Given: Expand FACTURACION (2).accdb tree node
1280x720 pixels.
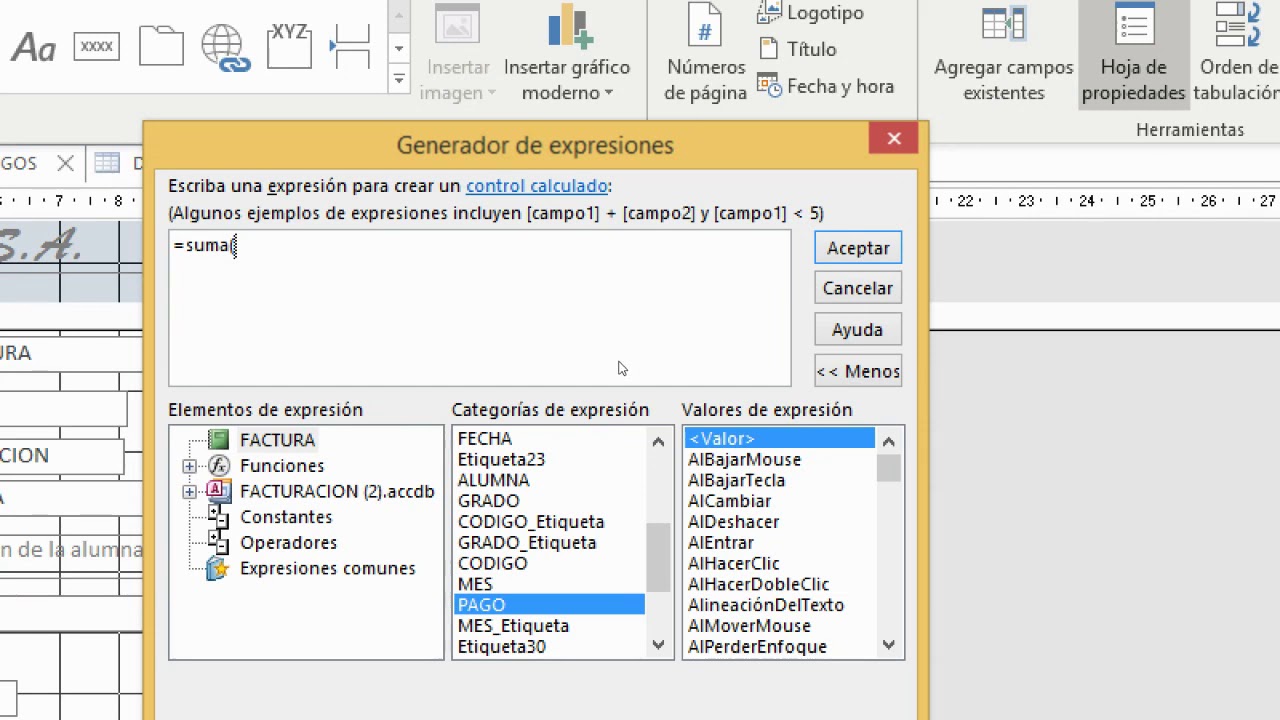Looking at the screenshot, I should tap(189, 491).
